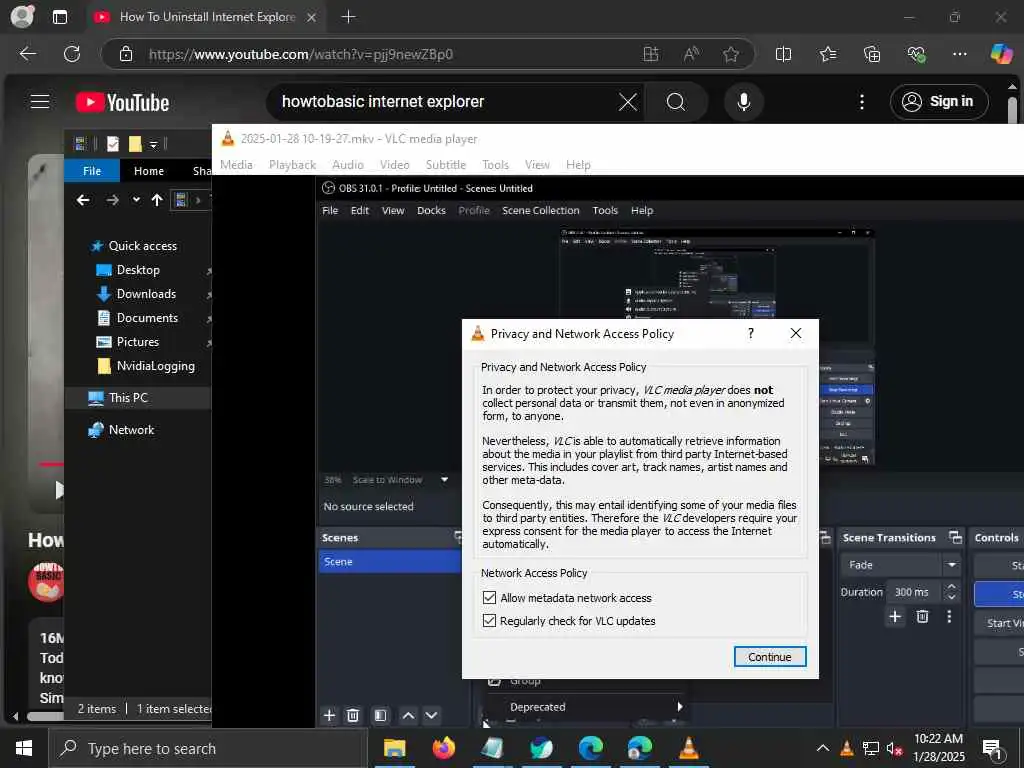Open Customize Quick Access Toolbar dropdown

click(x=153, y=144)
